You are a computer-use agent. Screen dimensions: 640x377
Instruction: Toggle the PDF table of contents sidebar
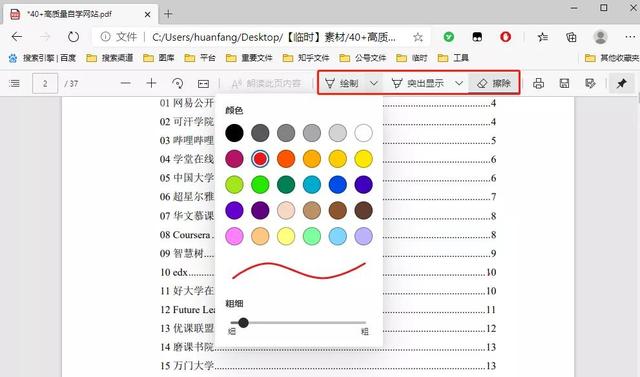pyautogui.click(x=14, y=84)
